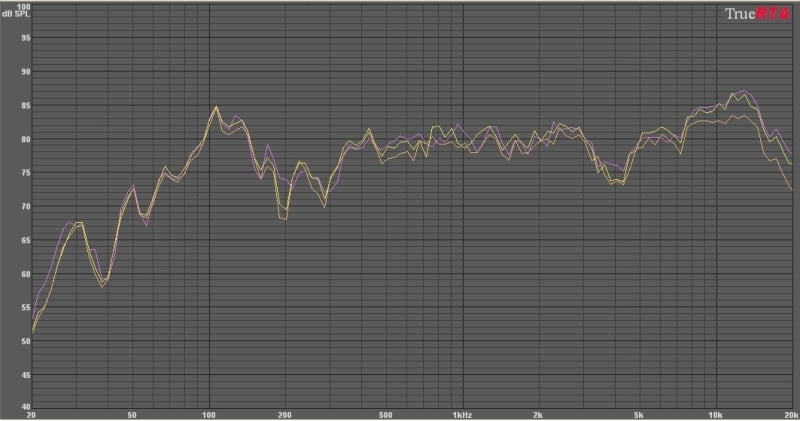Click the 2k frequency axis label
The height and width of the screenshot is (421, 800).
(537, 414)
